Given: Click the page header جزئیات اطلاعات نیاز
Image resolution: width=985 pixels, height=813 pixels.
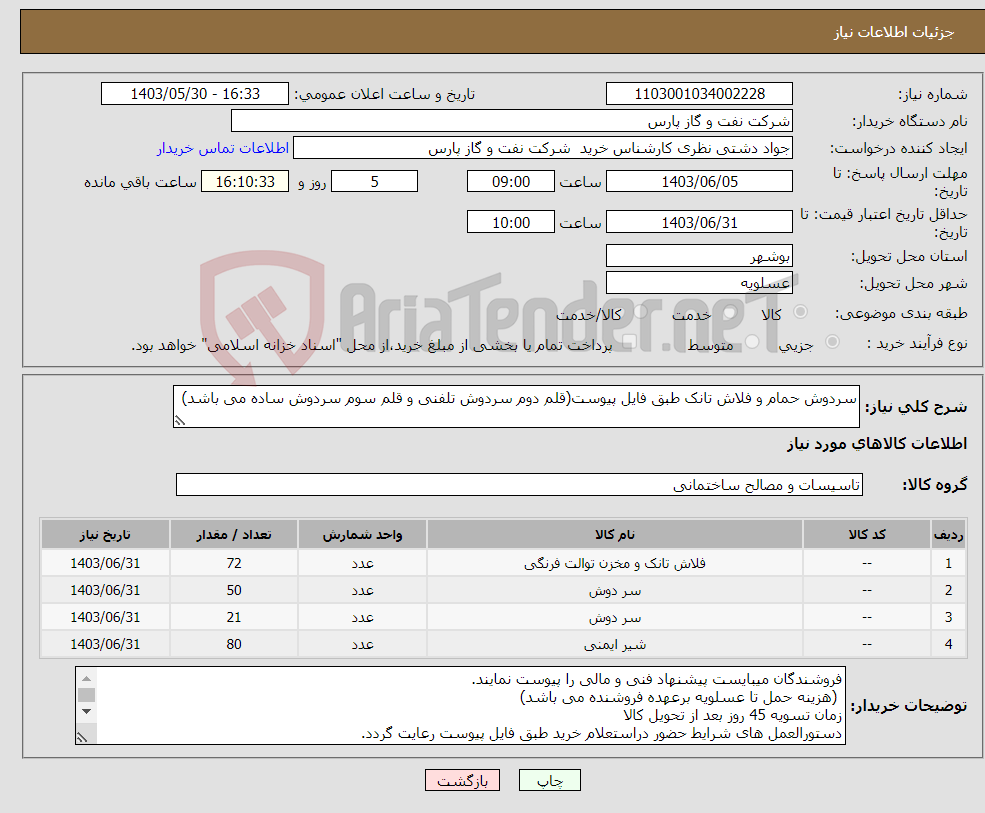Looking at the screenshot, I should pyautogui.click(x=893, y=32).
